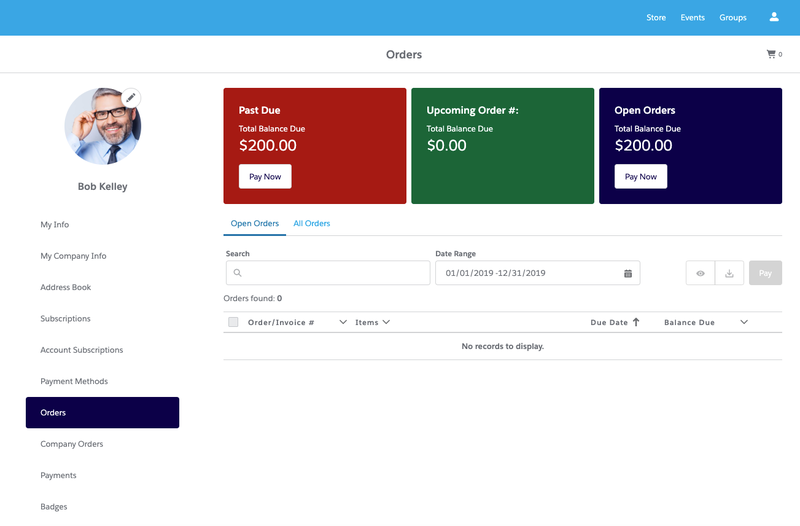Click the download icon button
The image size is (800, 526).
point(730,273)
